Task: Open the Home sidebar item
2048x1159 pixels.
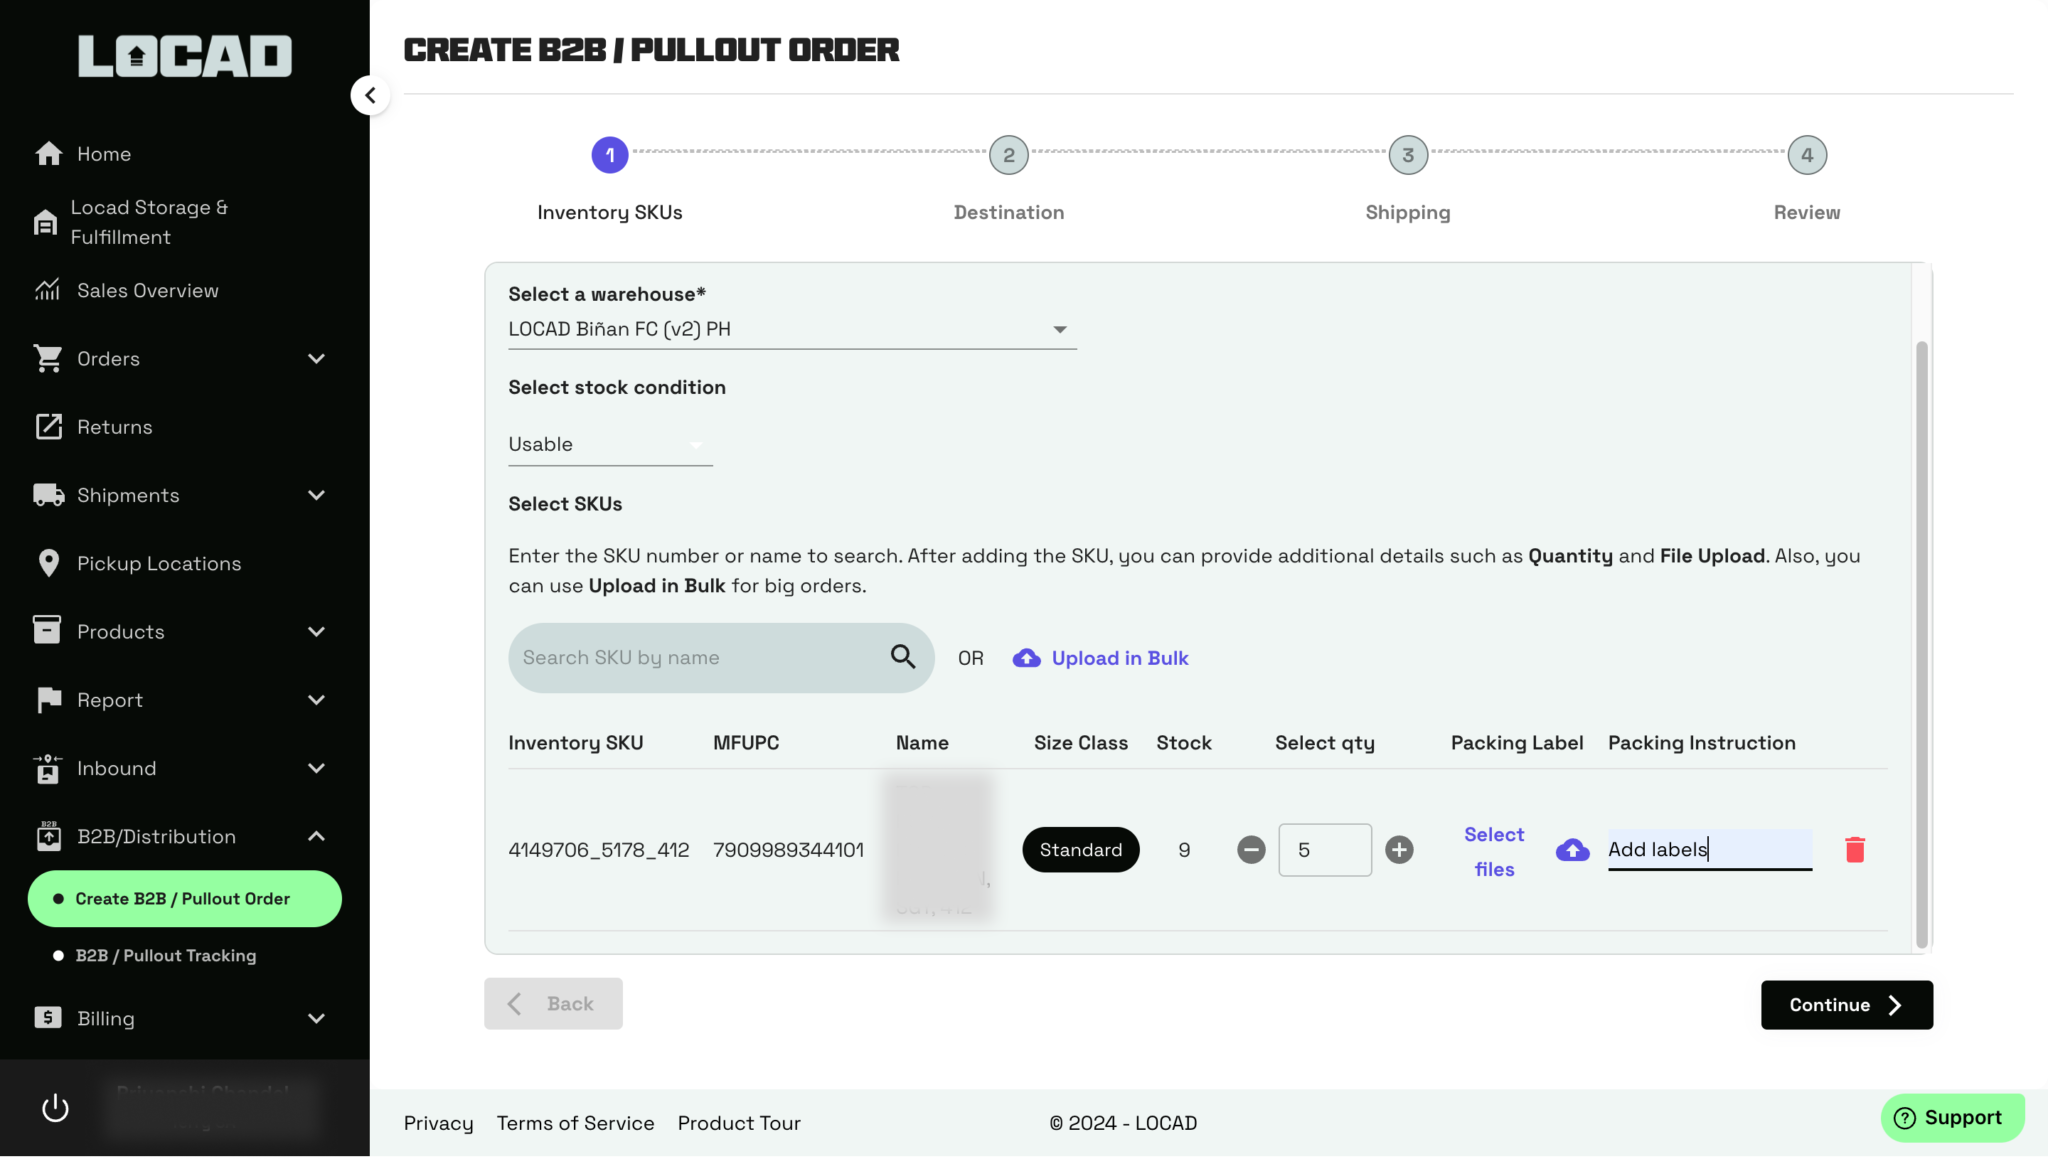Action: pos(104,154)
